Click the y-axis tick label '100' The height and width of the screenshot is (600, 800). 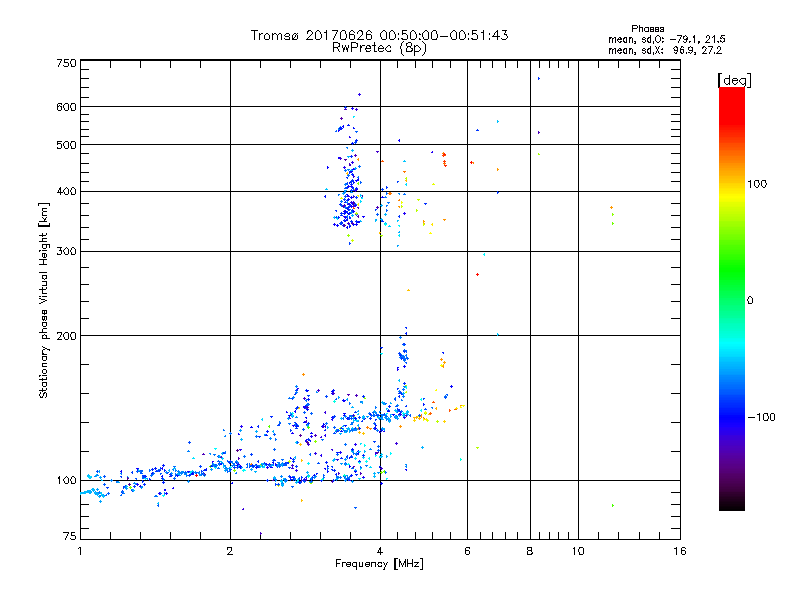(67, 481)
